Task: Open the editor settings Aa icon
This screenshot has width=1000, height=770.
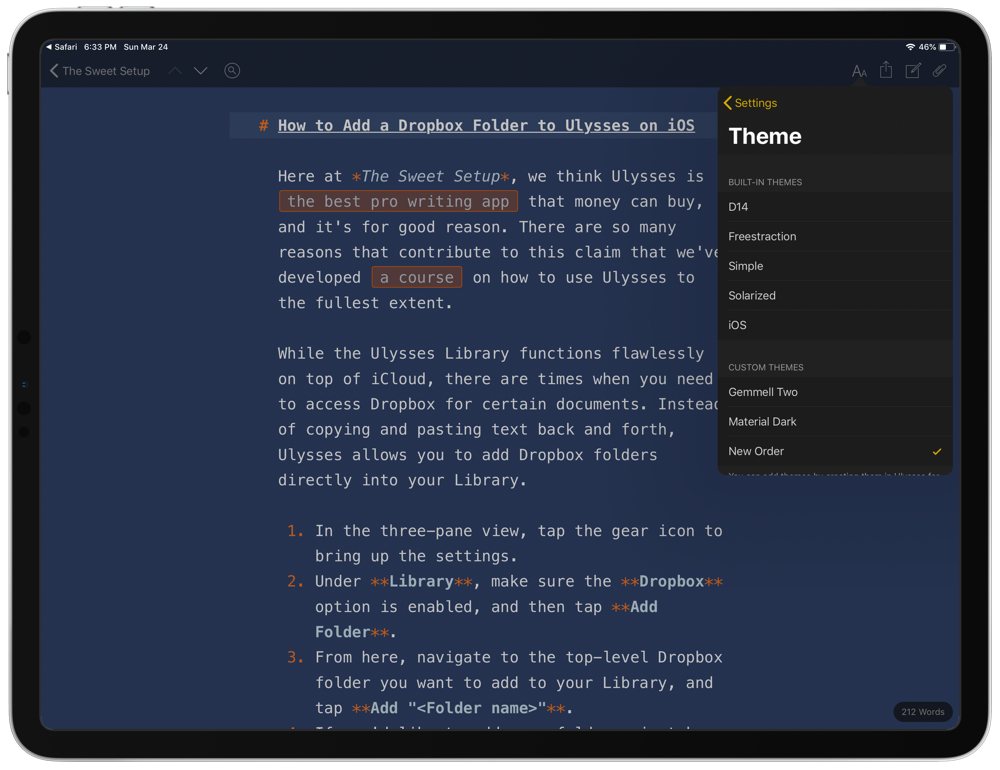Action: pyautogui.click(x=859, y=71)
